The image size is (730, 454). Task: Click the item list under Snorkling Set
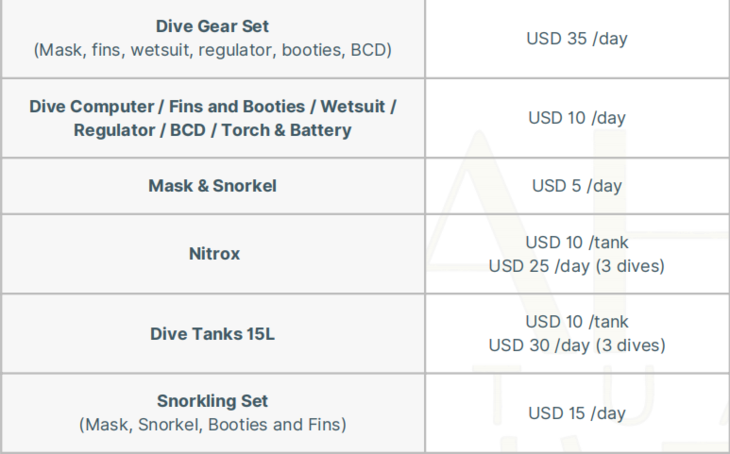tap(212, 425)
